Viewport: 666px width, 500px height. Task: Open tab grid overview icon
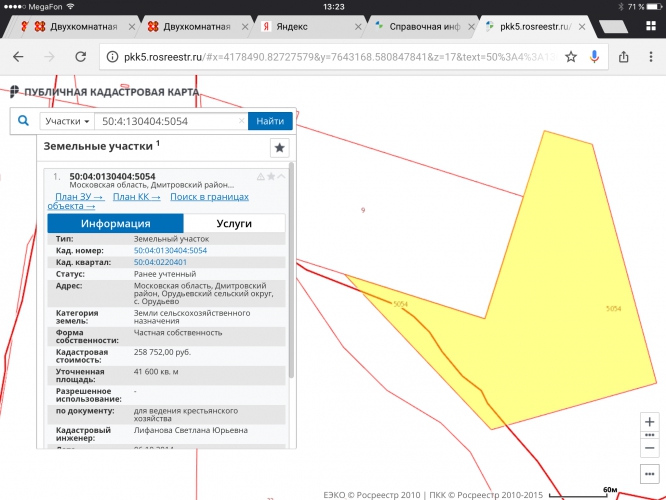[x=651, y=26]
